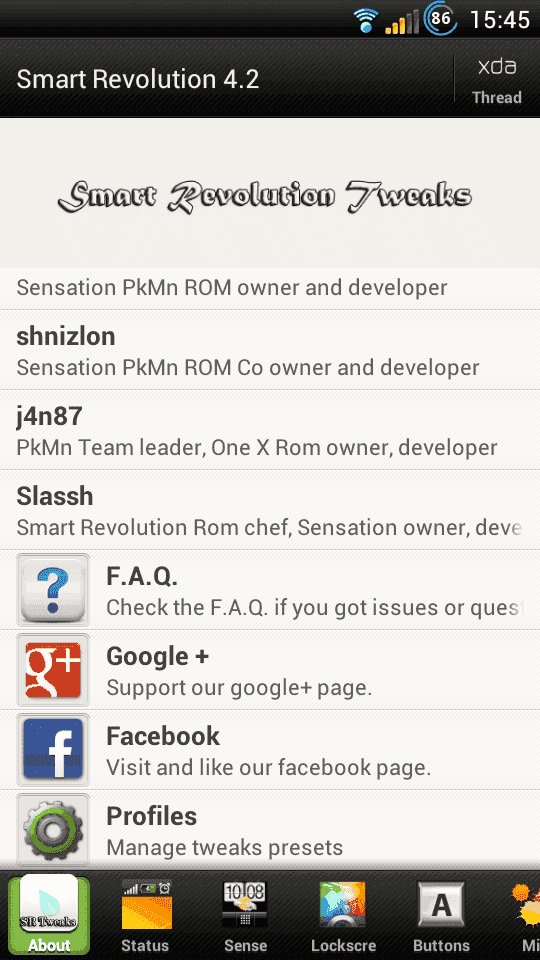The image size is (540, 960).
Task: Open the Google+ icon
Action: [53, 670]
